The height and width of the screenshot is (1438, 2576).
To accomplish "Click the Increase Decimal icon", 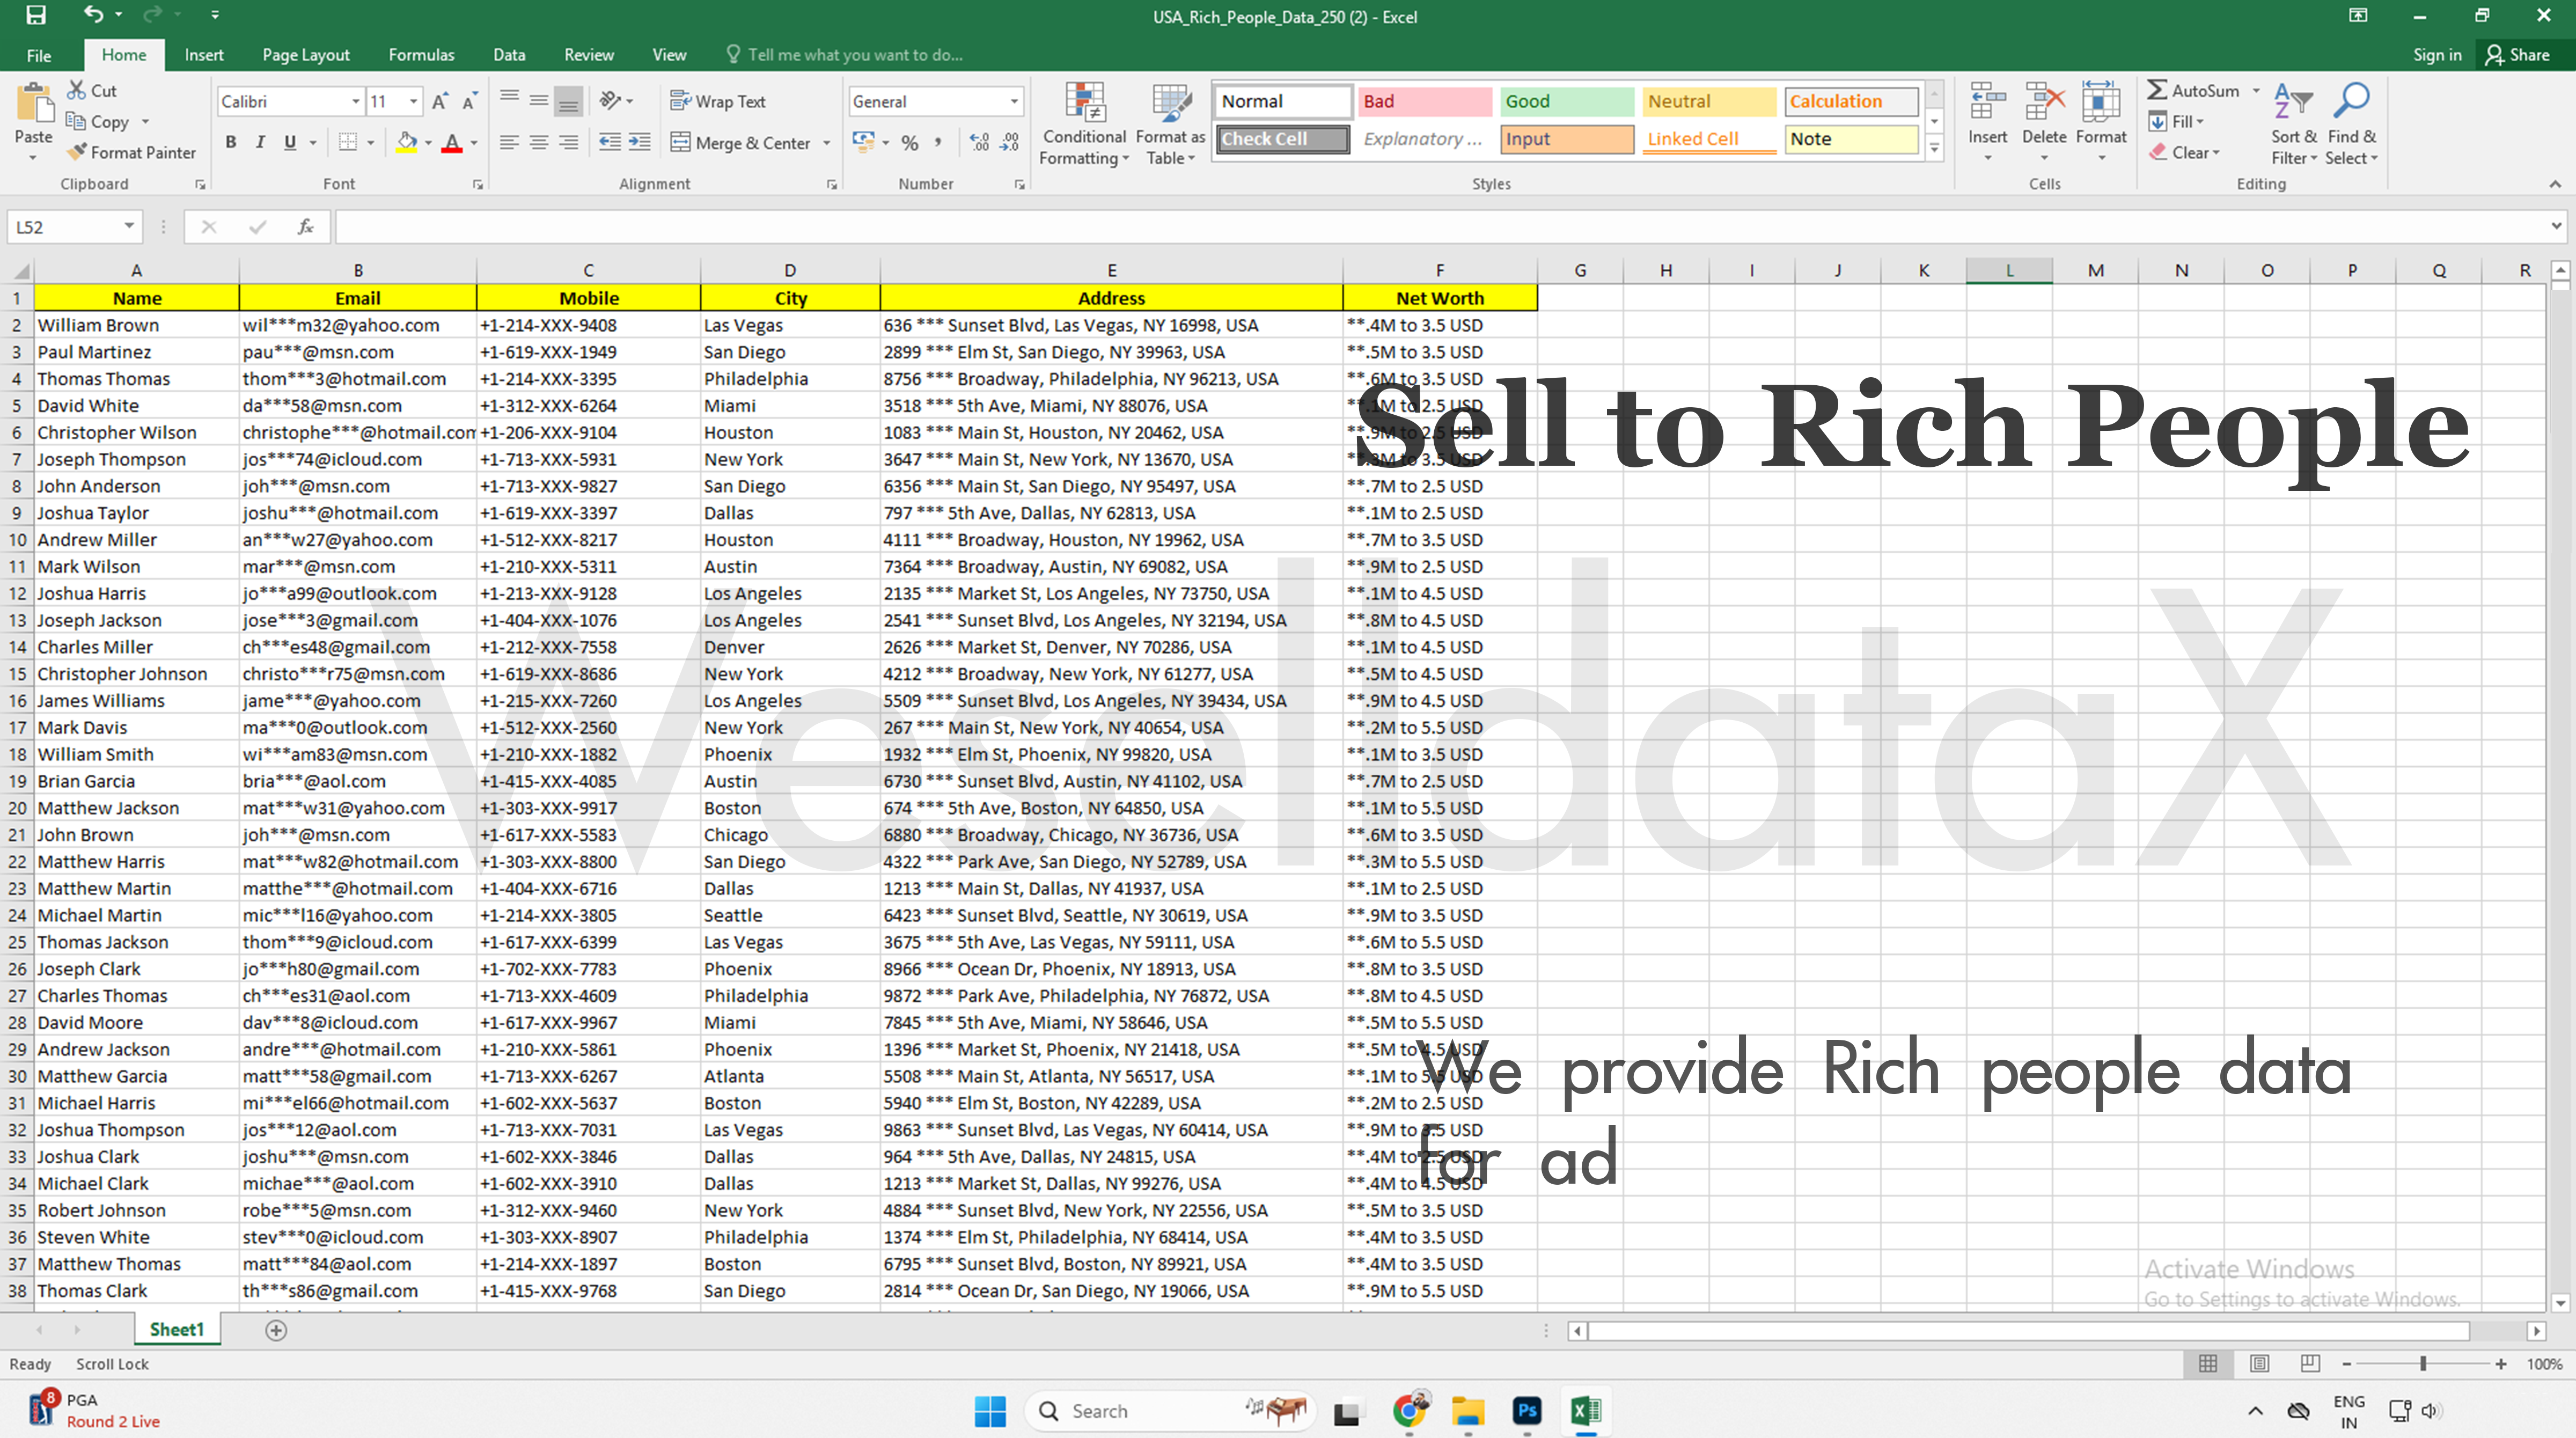I will (980, 142).
